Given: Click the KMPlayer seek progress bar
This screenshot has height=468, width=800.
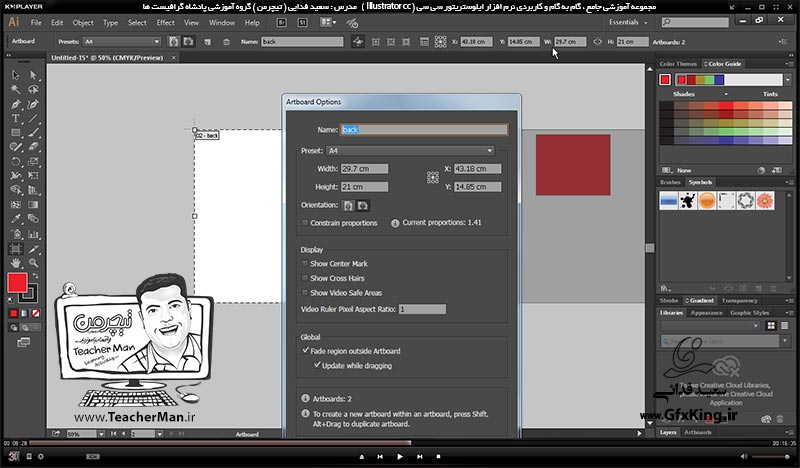Looking at the screenshot, I should click(x=398, y=443).
